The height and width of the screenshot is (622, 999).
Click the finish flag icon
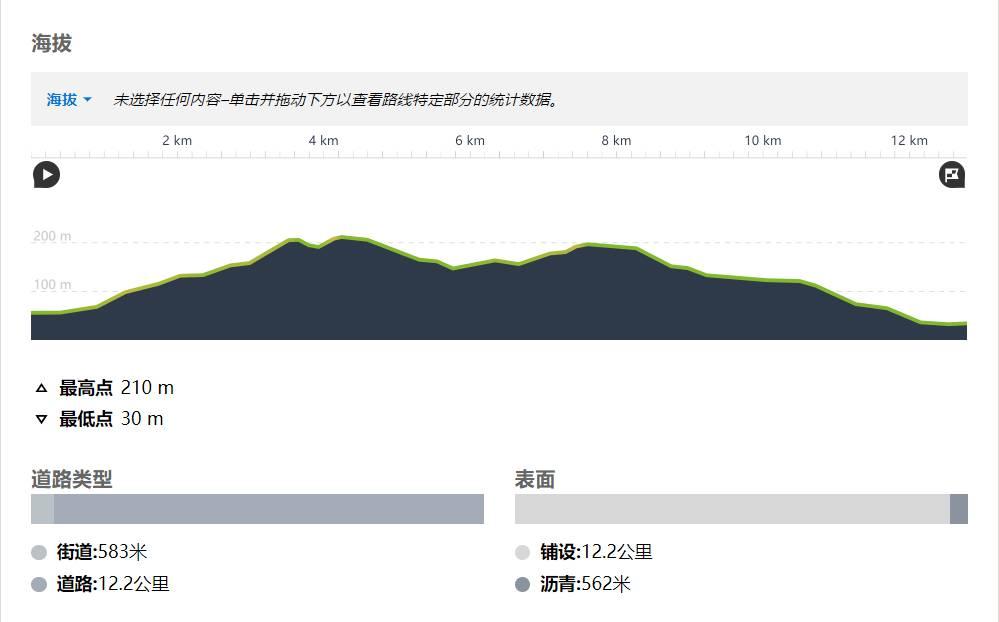click(952, 175)
